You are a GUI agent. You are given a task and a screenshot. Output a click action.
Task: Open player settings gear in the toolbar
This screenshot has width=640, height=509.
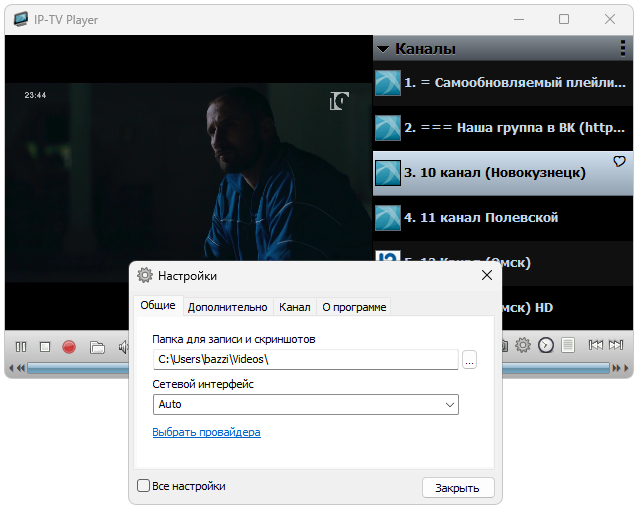coord(522,345)
